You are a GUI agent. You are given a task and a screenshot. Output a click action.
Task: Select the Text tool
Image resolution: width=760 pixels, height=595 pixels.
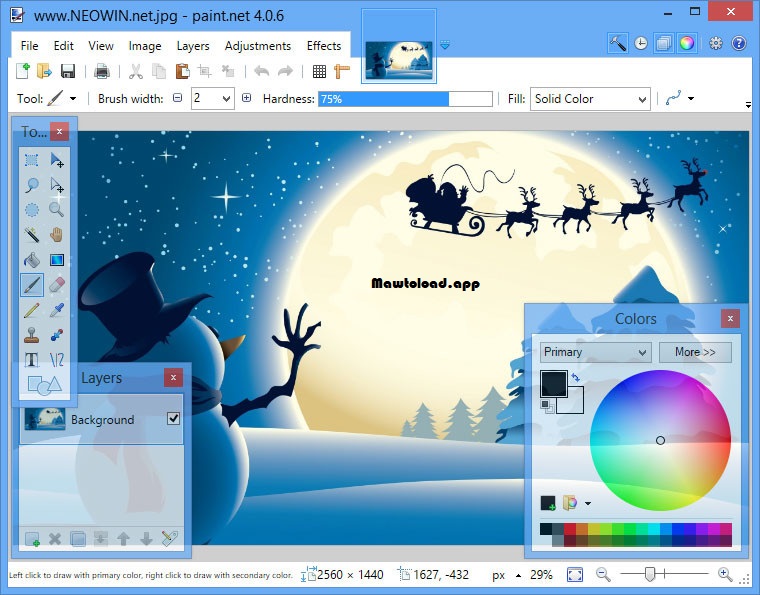coord(32,360)
